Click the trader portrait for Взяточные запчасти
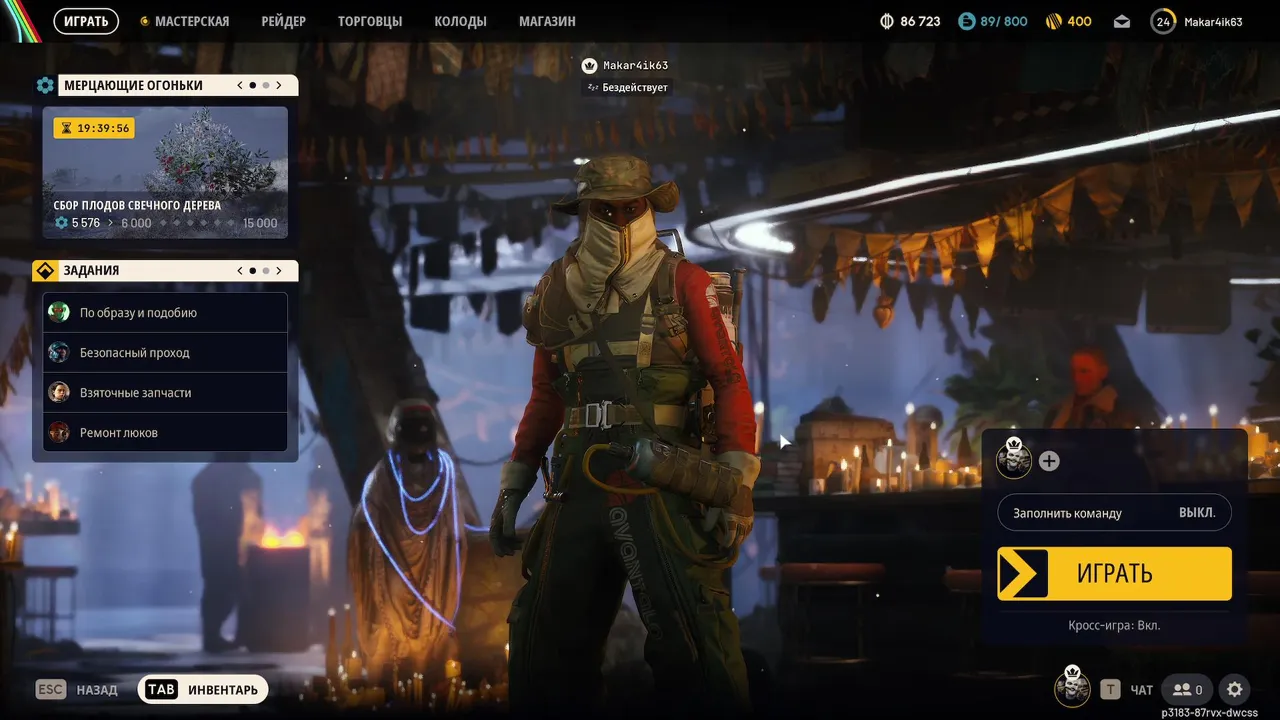This screenshot has height=720, width=1280. click(x=59, y=392)
